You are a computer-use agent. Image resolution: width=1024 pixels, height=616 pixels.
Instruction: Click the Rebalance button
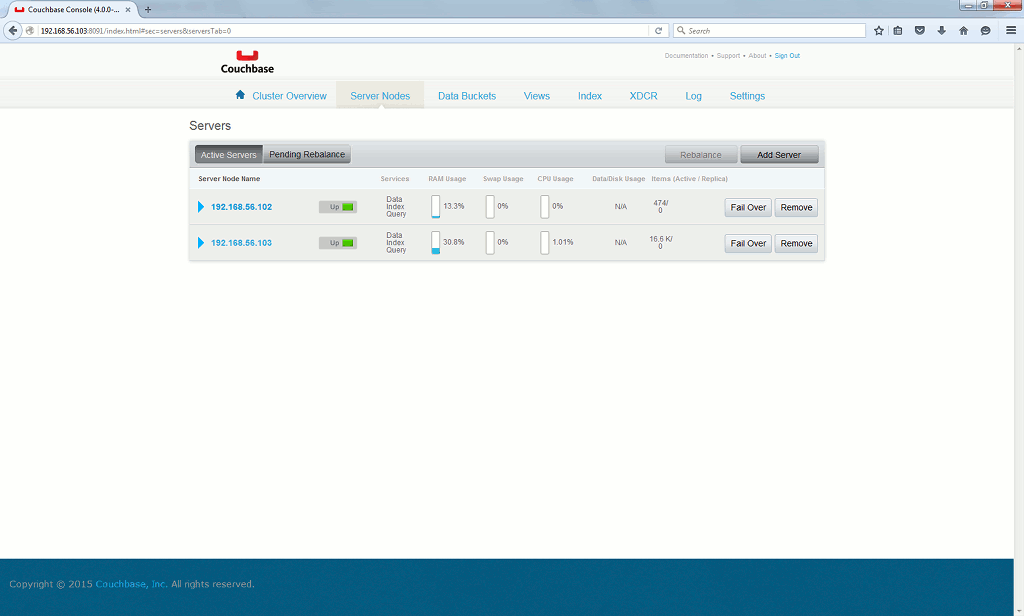[x=701, y=155]
